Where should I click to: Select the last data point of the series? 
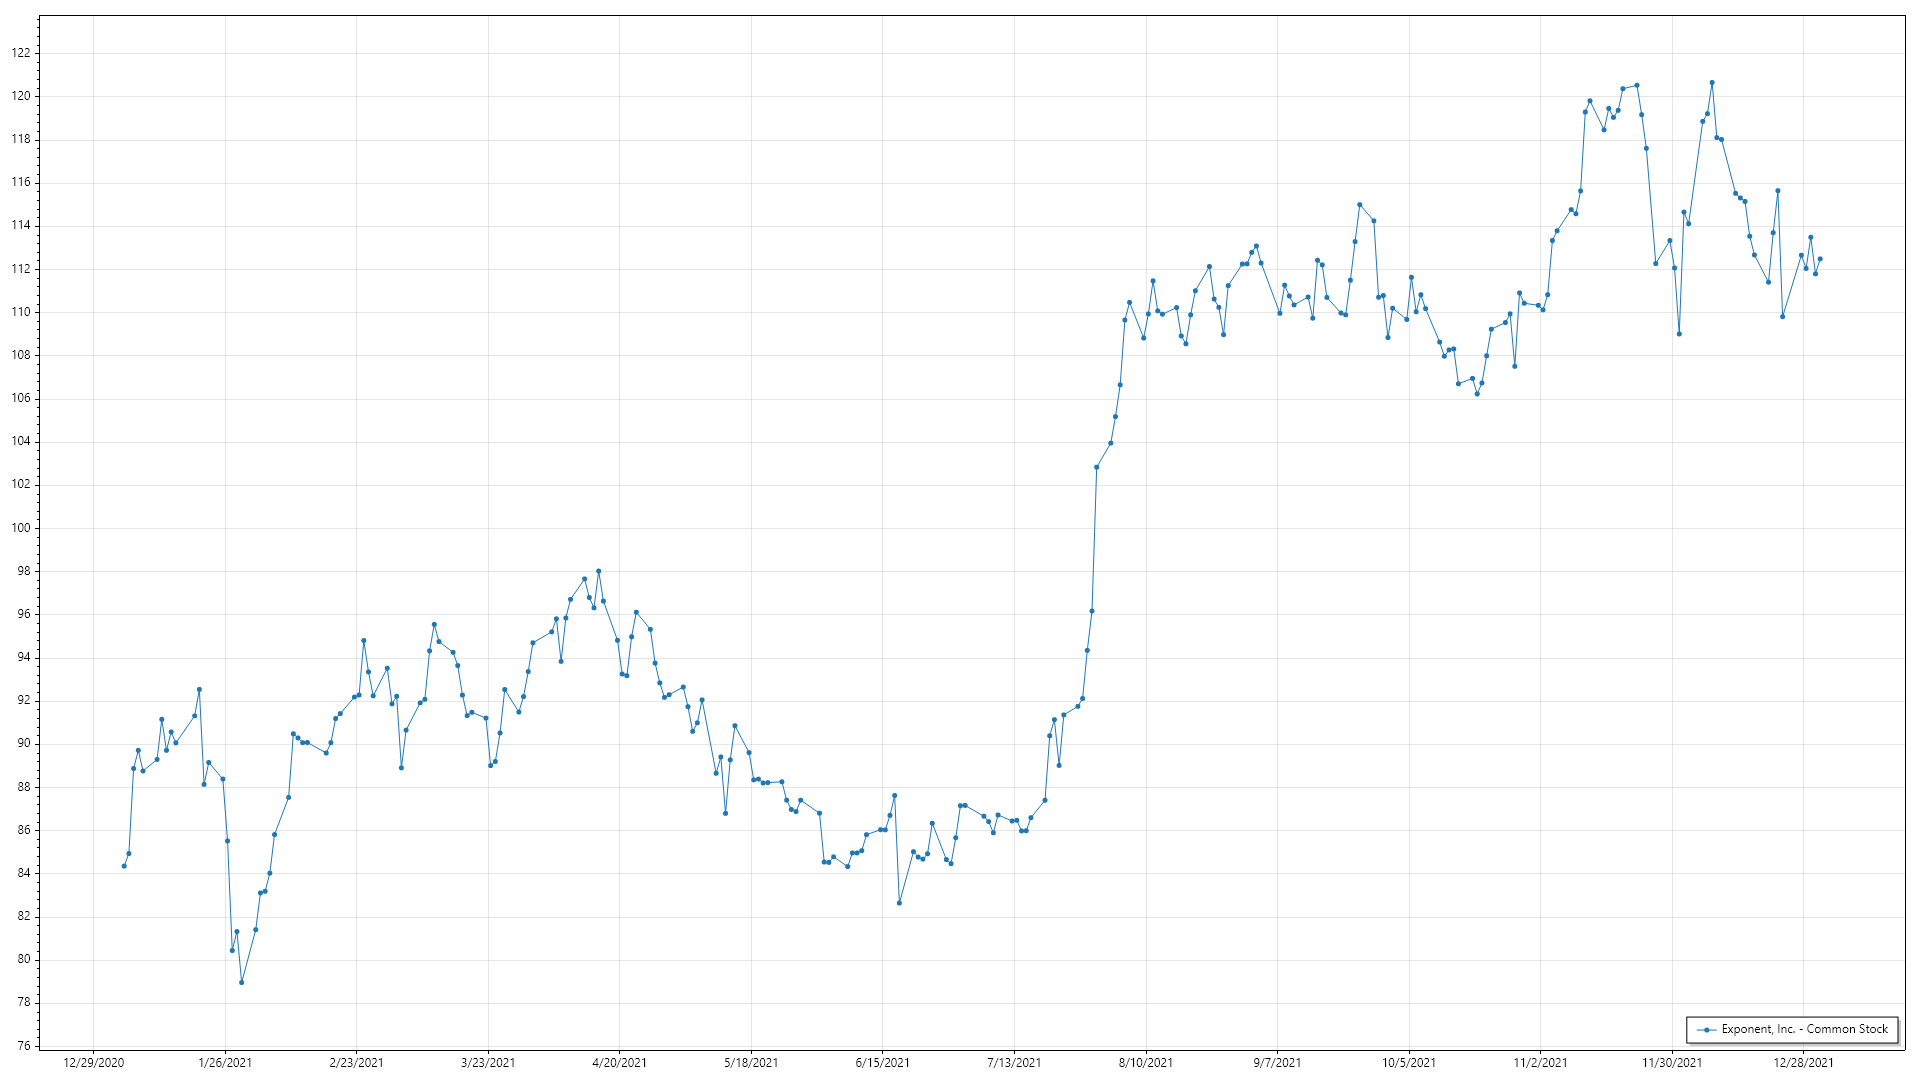1819,259
